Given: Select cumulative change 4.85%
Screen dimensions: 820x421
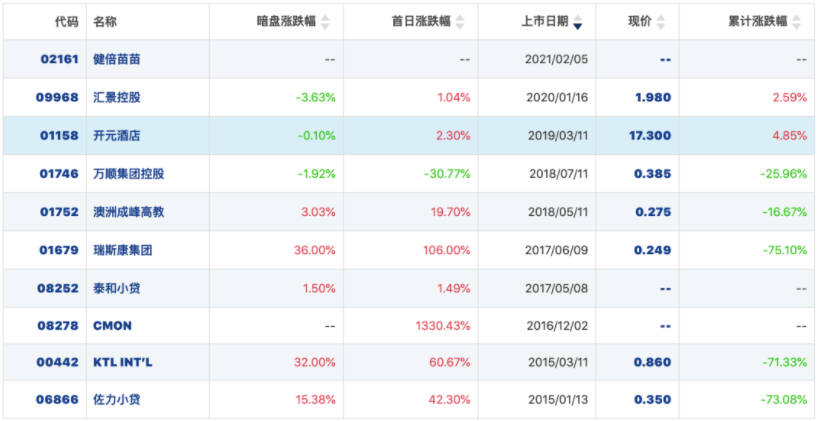Looking at the screenshot, I should point(790,135).
